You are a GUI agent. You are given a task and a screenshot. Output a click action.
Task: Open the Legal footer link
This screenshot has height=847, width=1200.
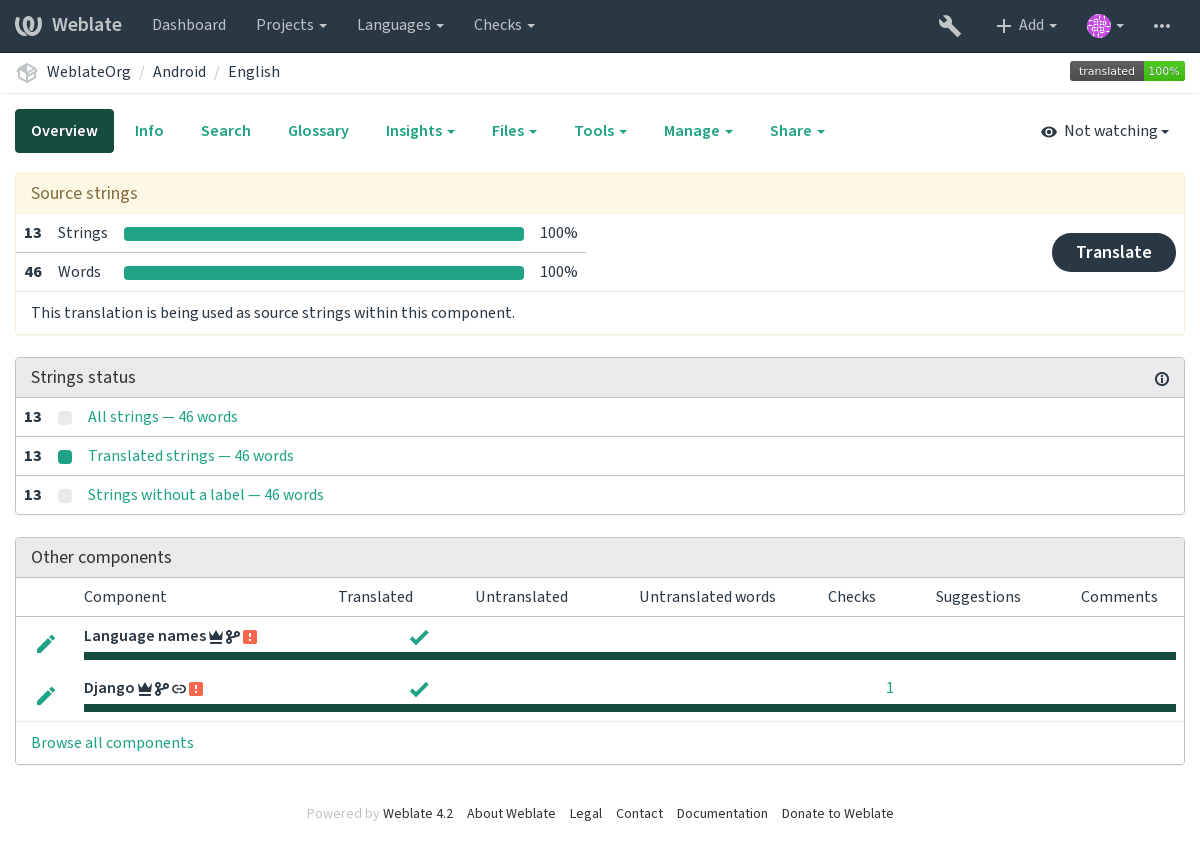[x=586, y=814]
